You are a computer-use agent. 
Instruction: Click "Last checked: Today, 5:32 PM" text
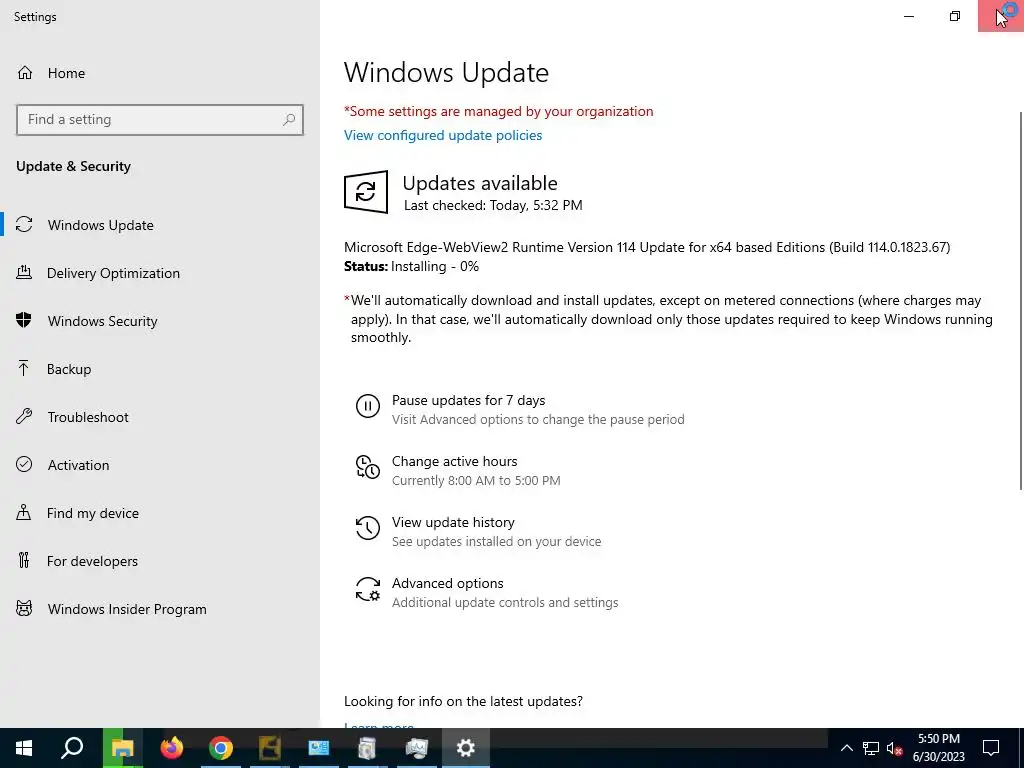coord(493,205)
